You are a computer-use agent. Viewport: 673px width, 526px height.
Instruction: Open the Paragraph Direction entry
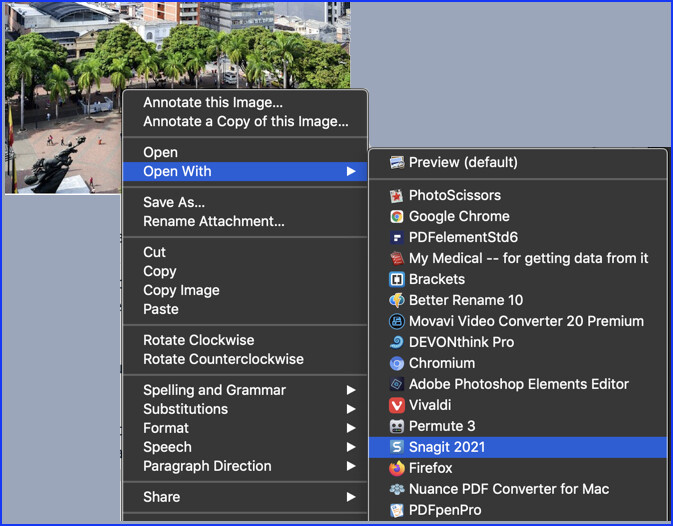click(x=245, y=466)
